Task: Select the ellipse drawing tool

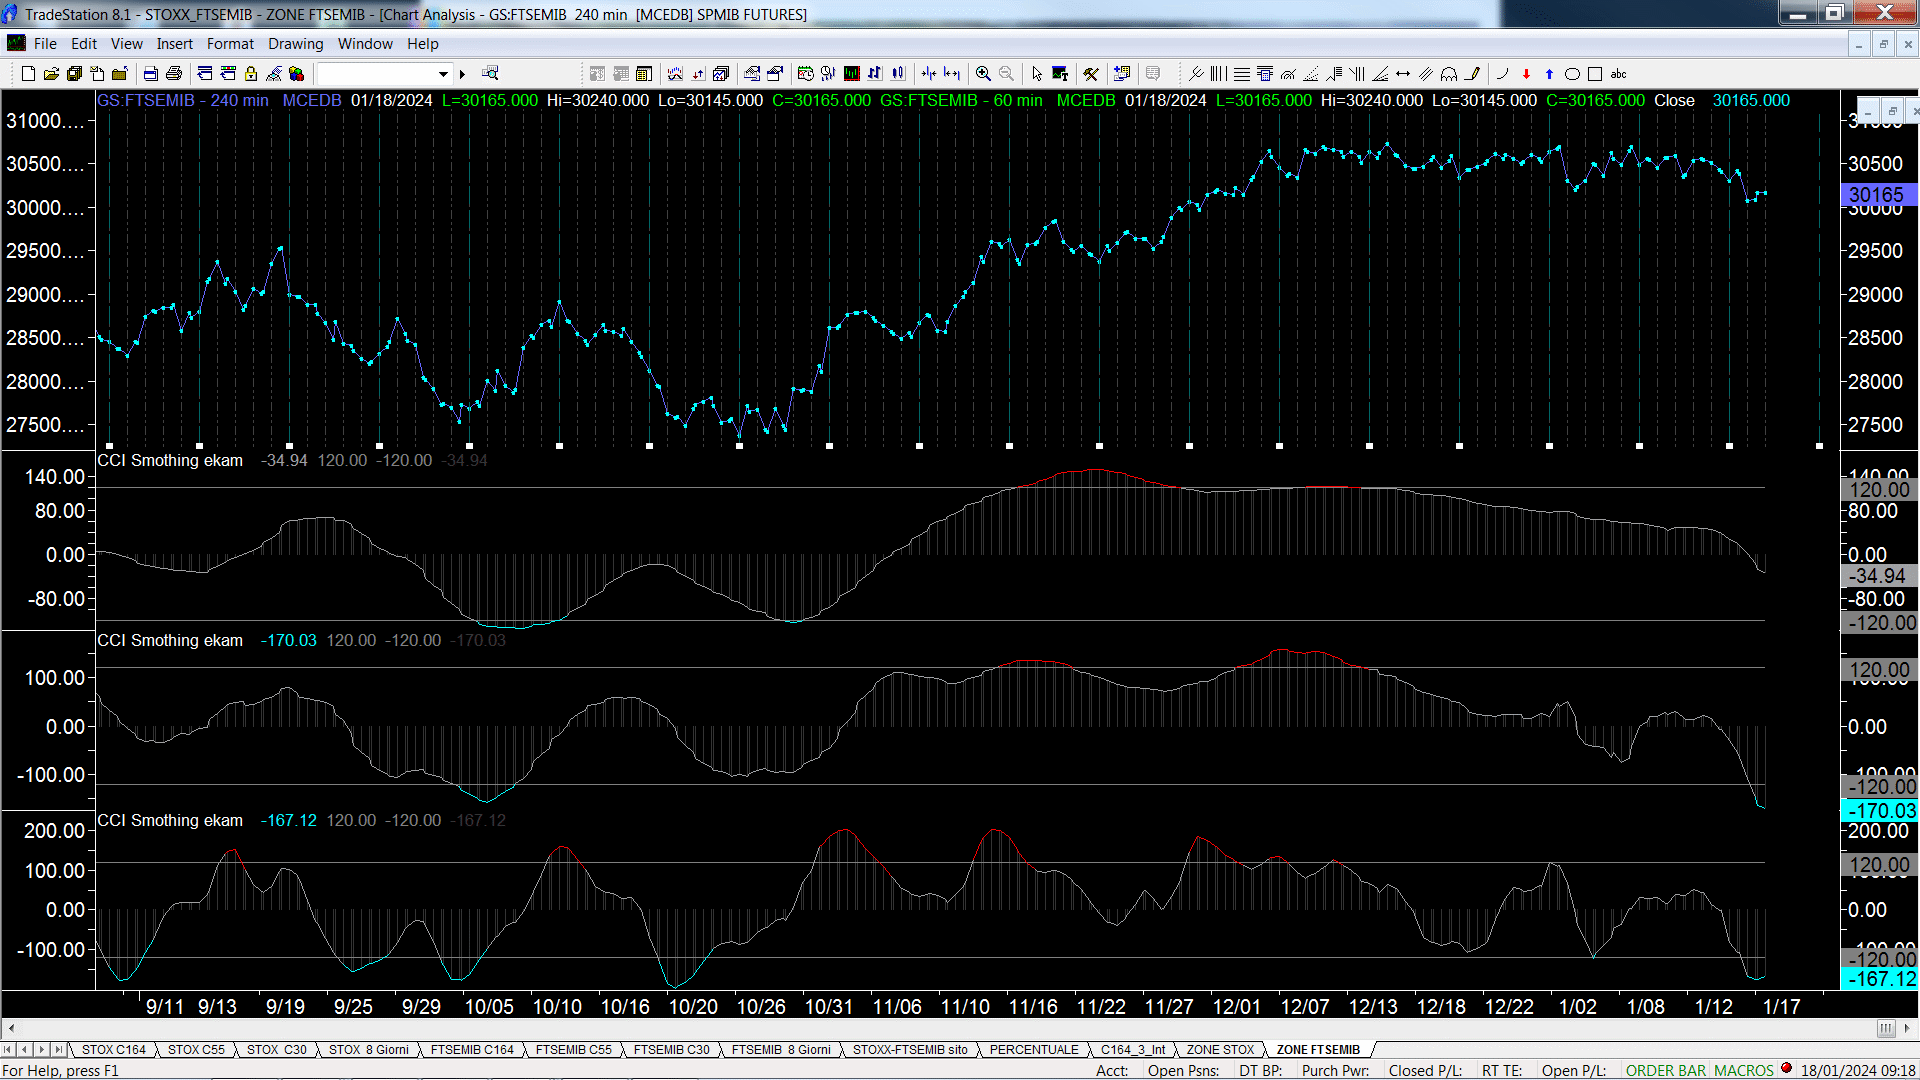Action: (x=1572, y=73)
